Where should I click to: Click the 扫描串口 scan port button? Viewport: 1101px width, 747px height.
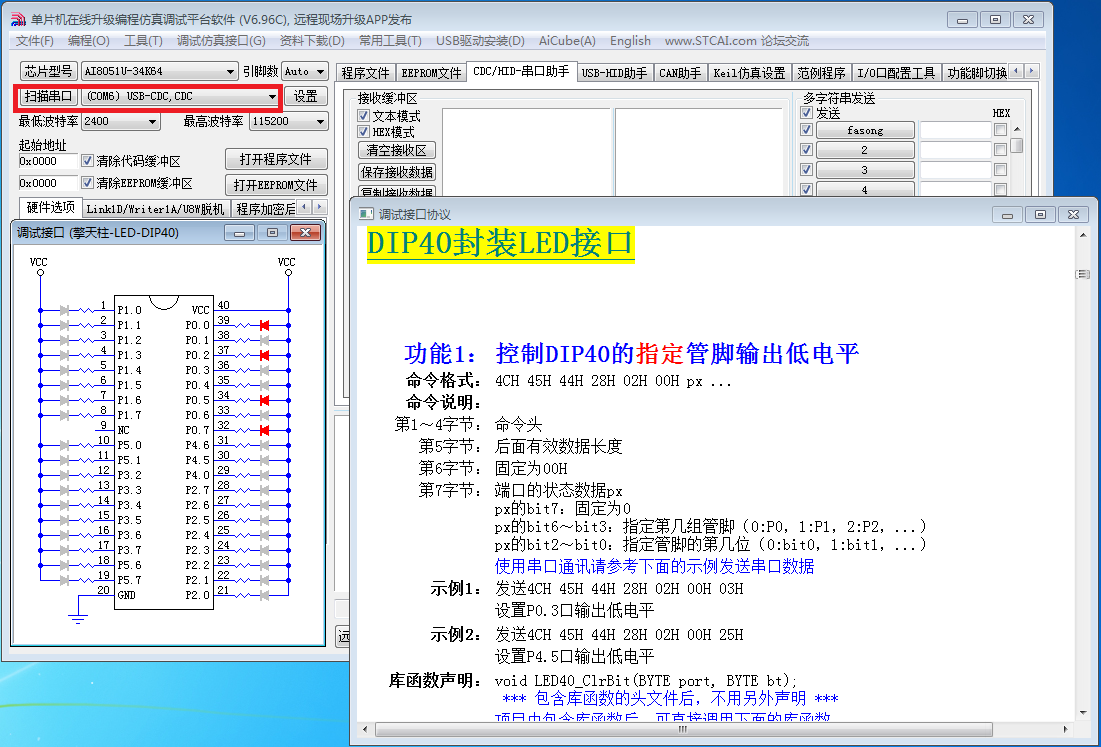(46, 96)
